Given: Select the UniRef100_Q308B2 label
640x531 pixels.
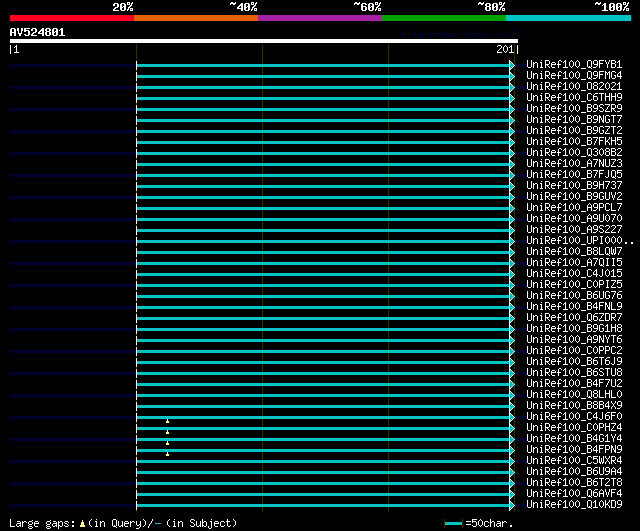Looking at the screenshot, I should tap(574, 152).
